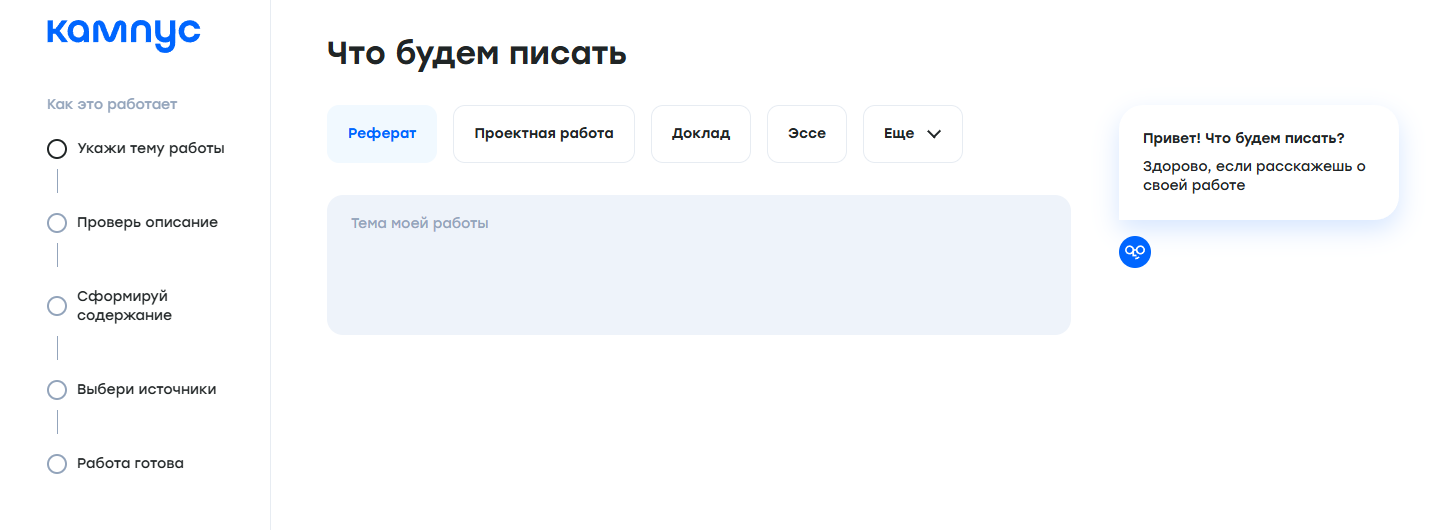The height and width of the screenshot is (530, 1430).
Task: Click the Проверь описание label
Action: coord(147,222)
